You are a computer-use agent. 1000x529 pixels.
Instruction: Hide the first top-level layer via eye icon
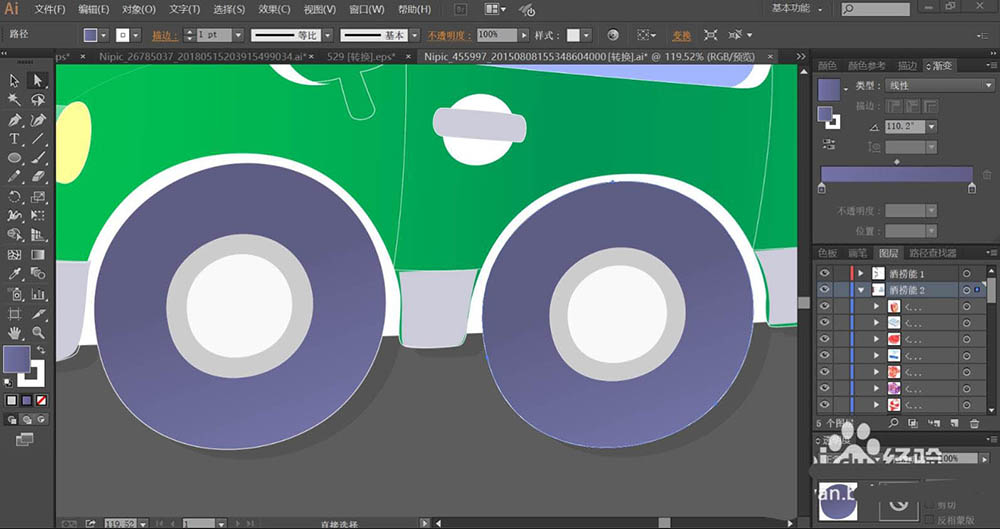click(824, 273)
